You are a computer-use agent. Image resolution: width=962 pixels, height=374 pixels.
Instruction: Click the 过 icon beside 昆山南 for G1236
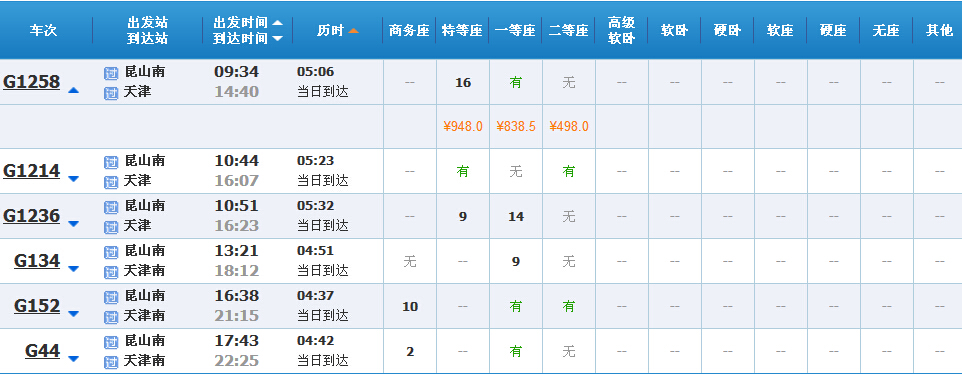[x=110, y=207]
